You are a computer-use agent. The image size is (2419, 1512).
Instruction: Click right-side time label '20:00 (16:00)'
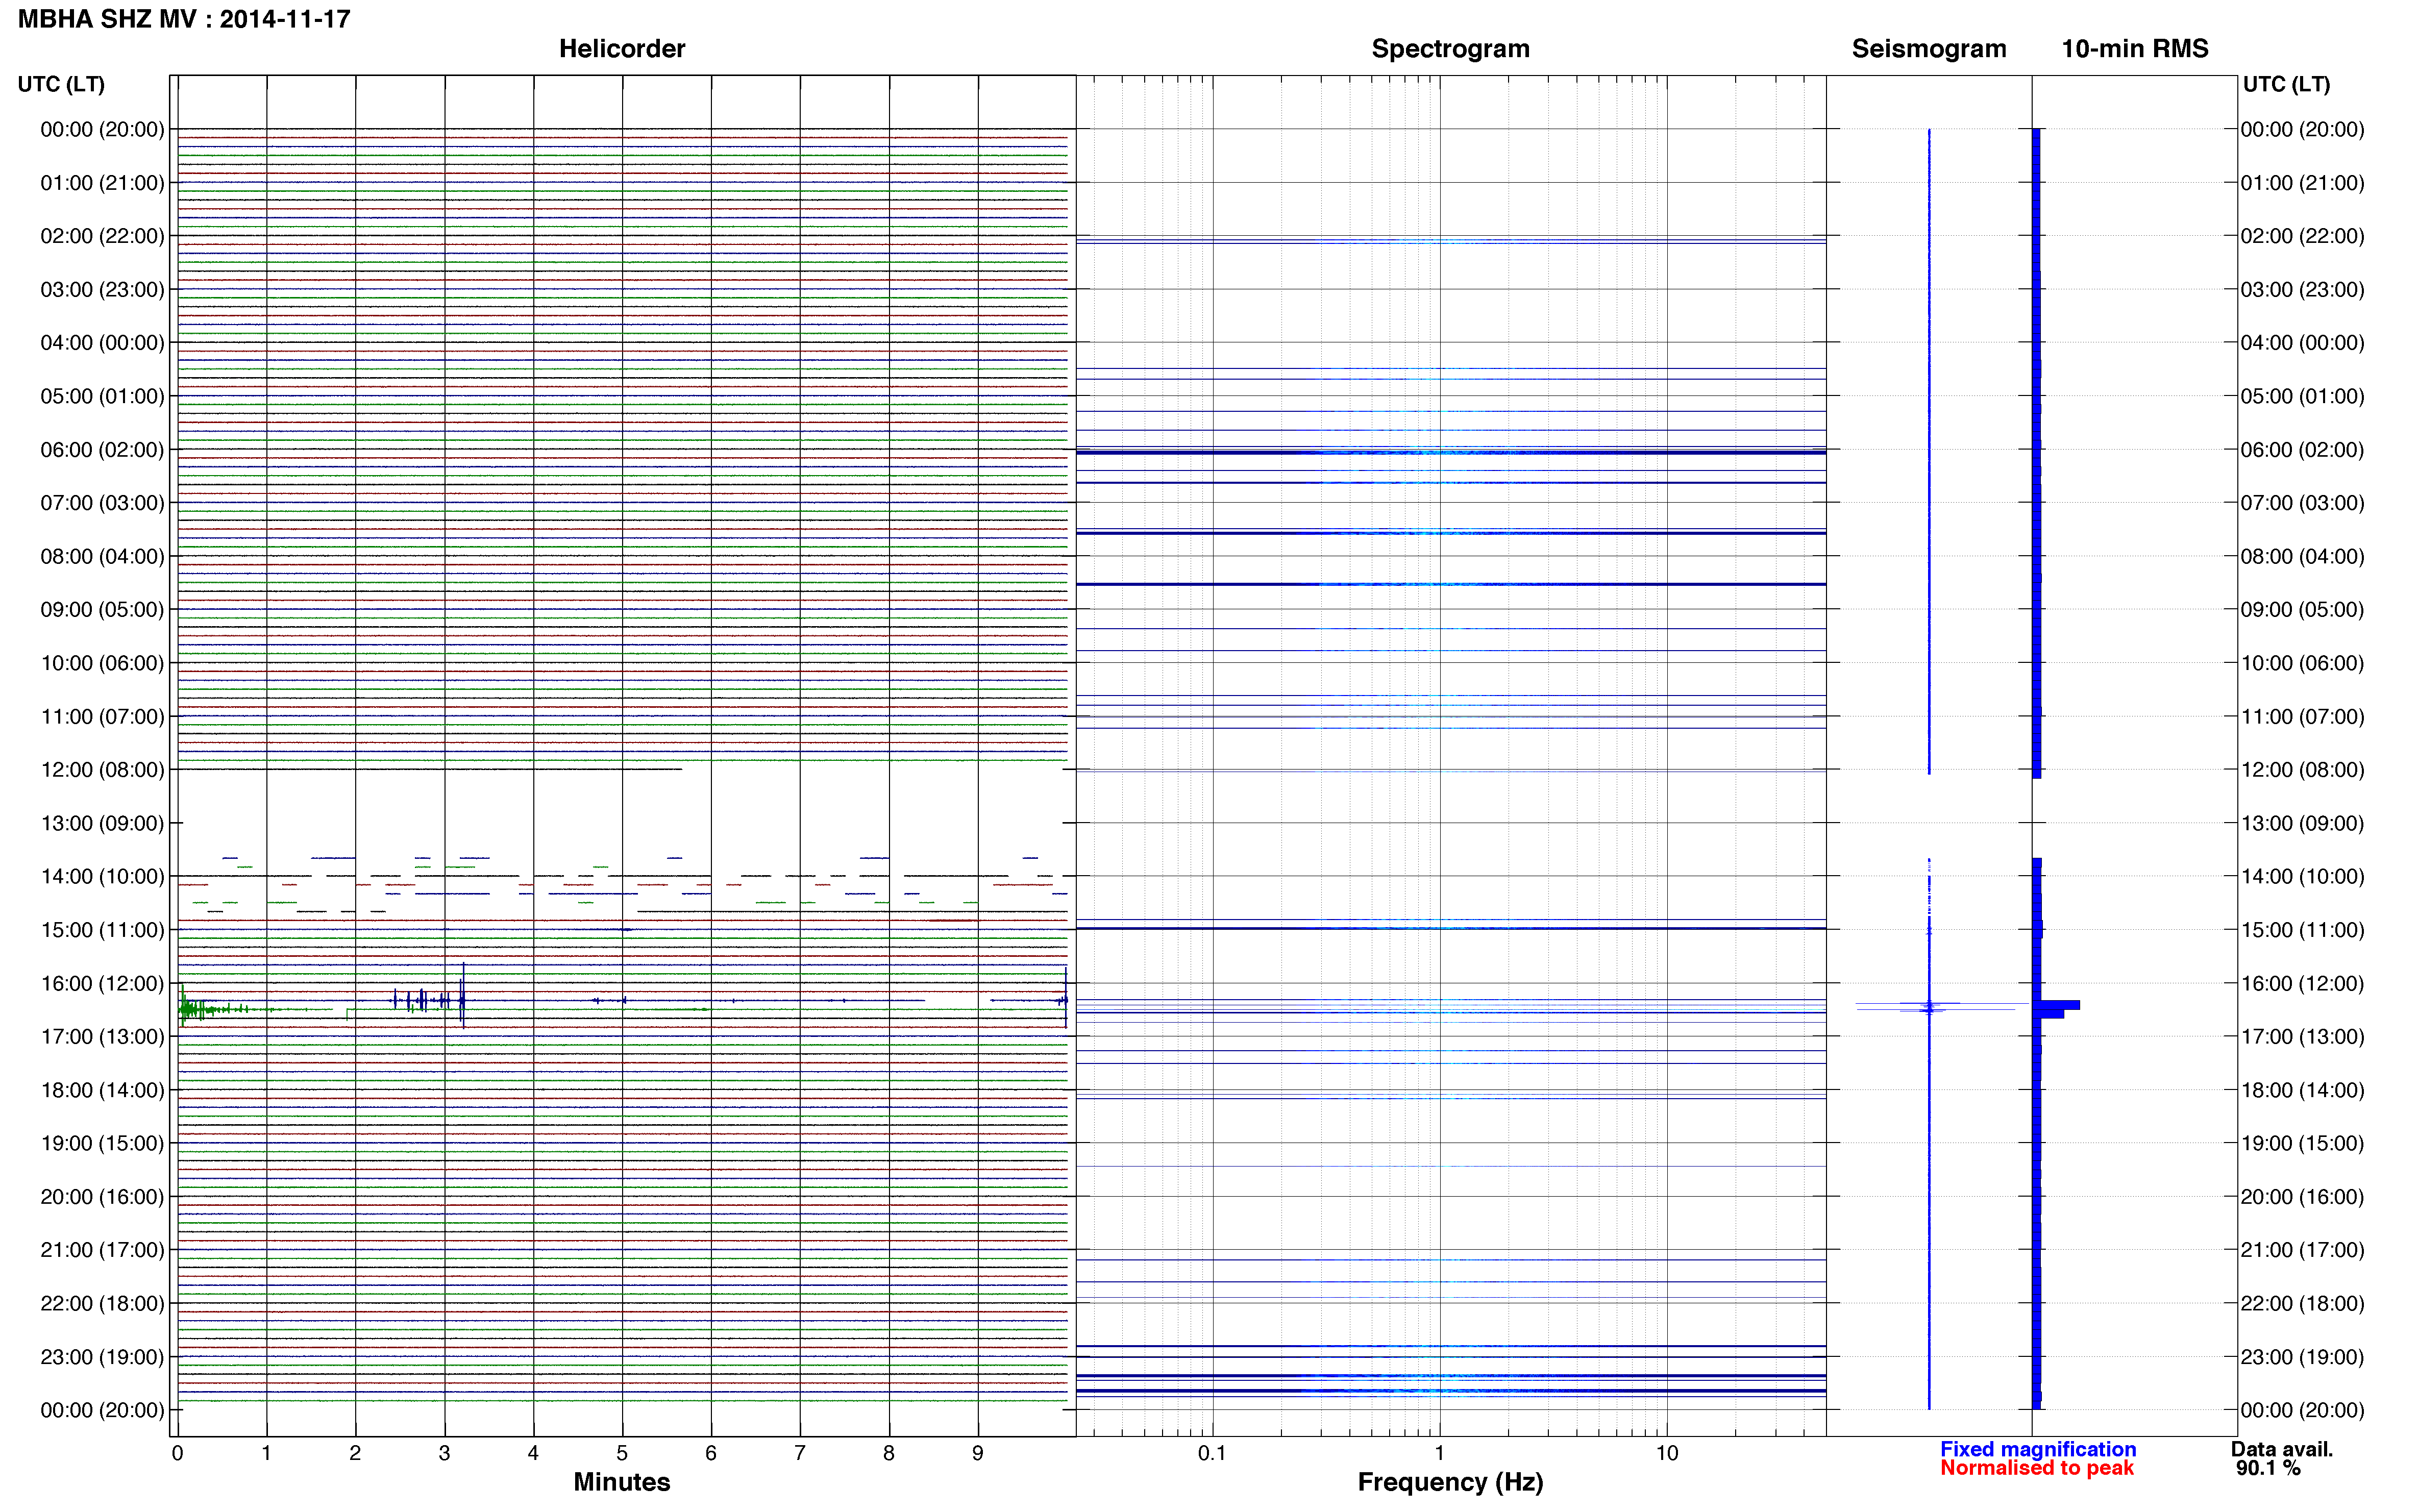(2303, 1197)
